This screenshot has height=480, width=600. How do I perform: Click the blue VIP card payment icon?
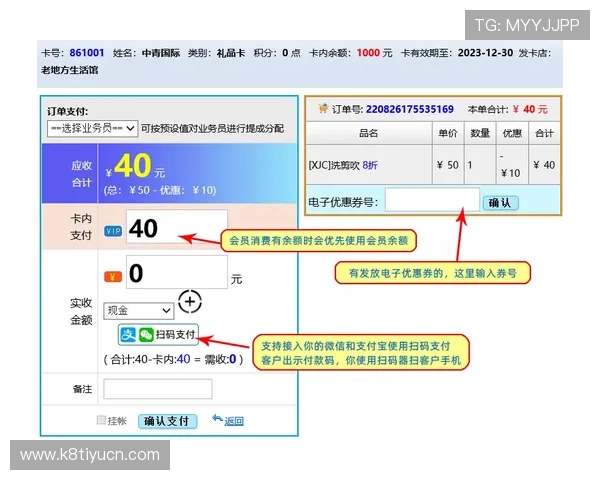[x=113, y=231]
